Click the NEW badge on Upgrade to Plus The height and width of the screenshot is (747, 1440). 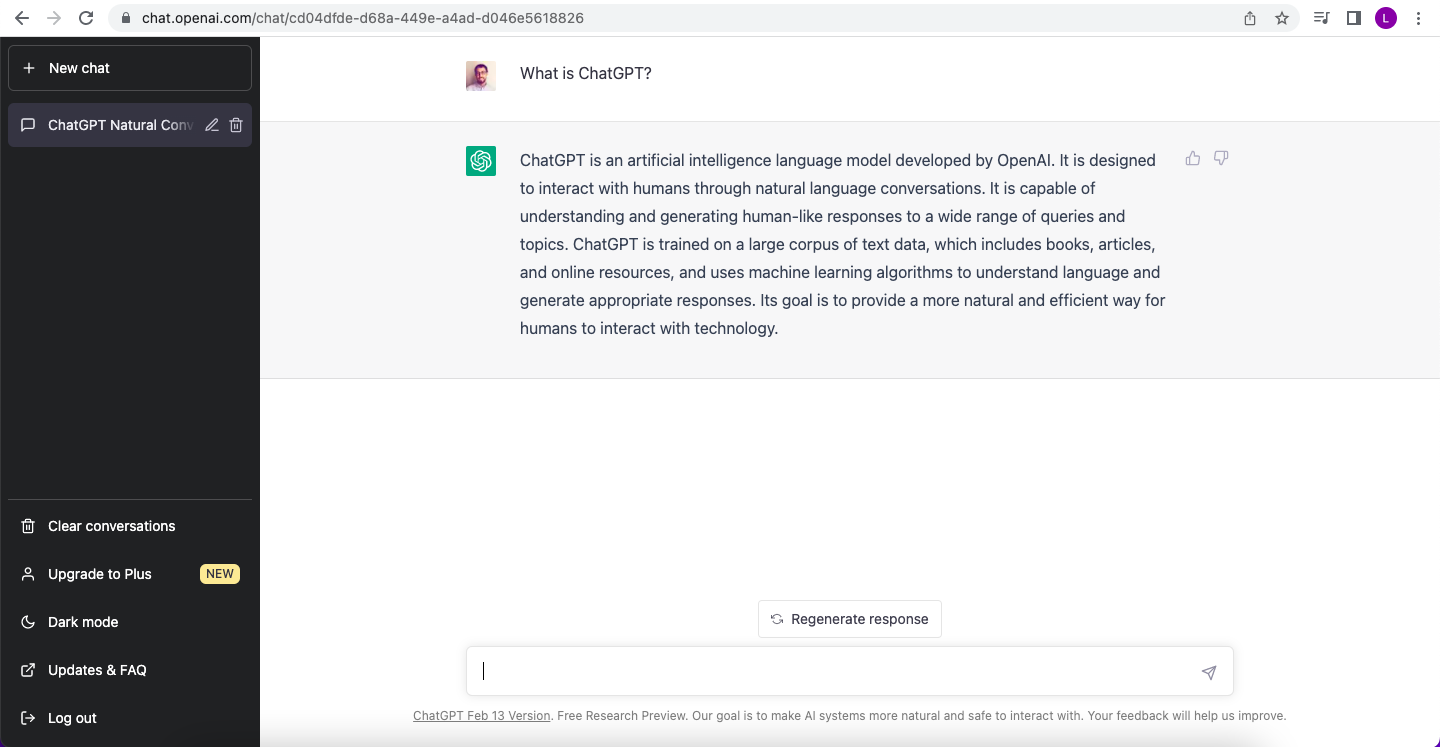219,573
